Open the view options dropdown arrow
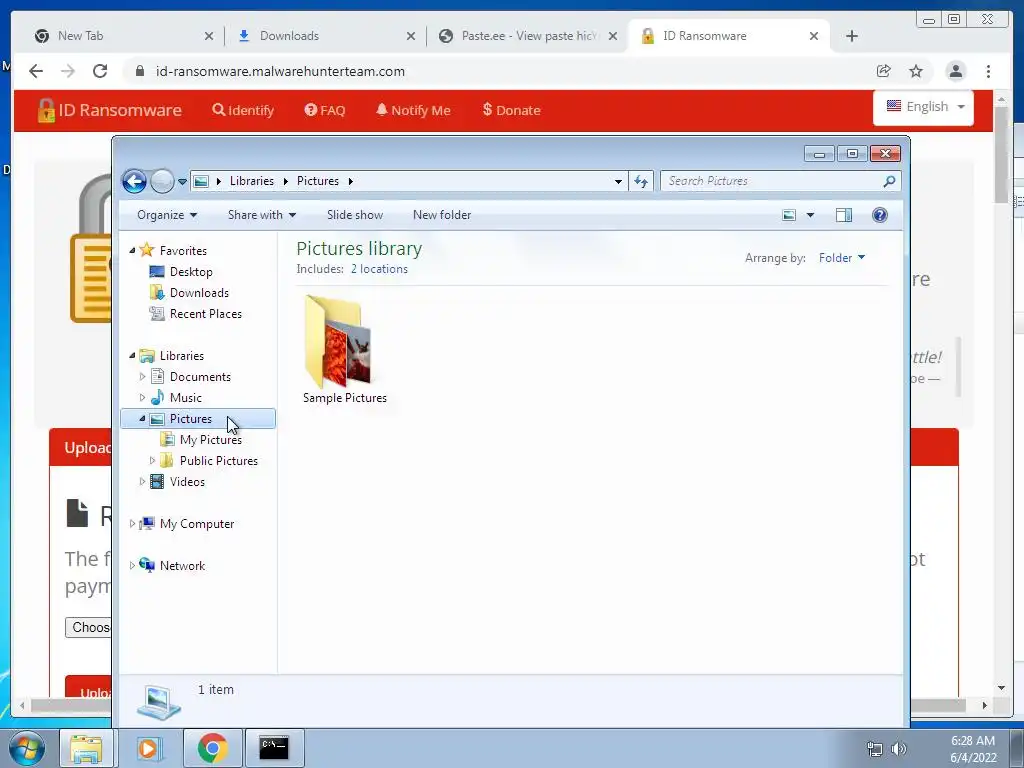 pos(810,215)
